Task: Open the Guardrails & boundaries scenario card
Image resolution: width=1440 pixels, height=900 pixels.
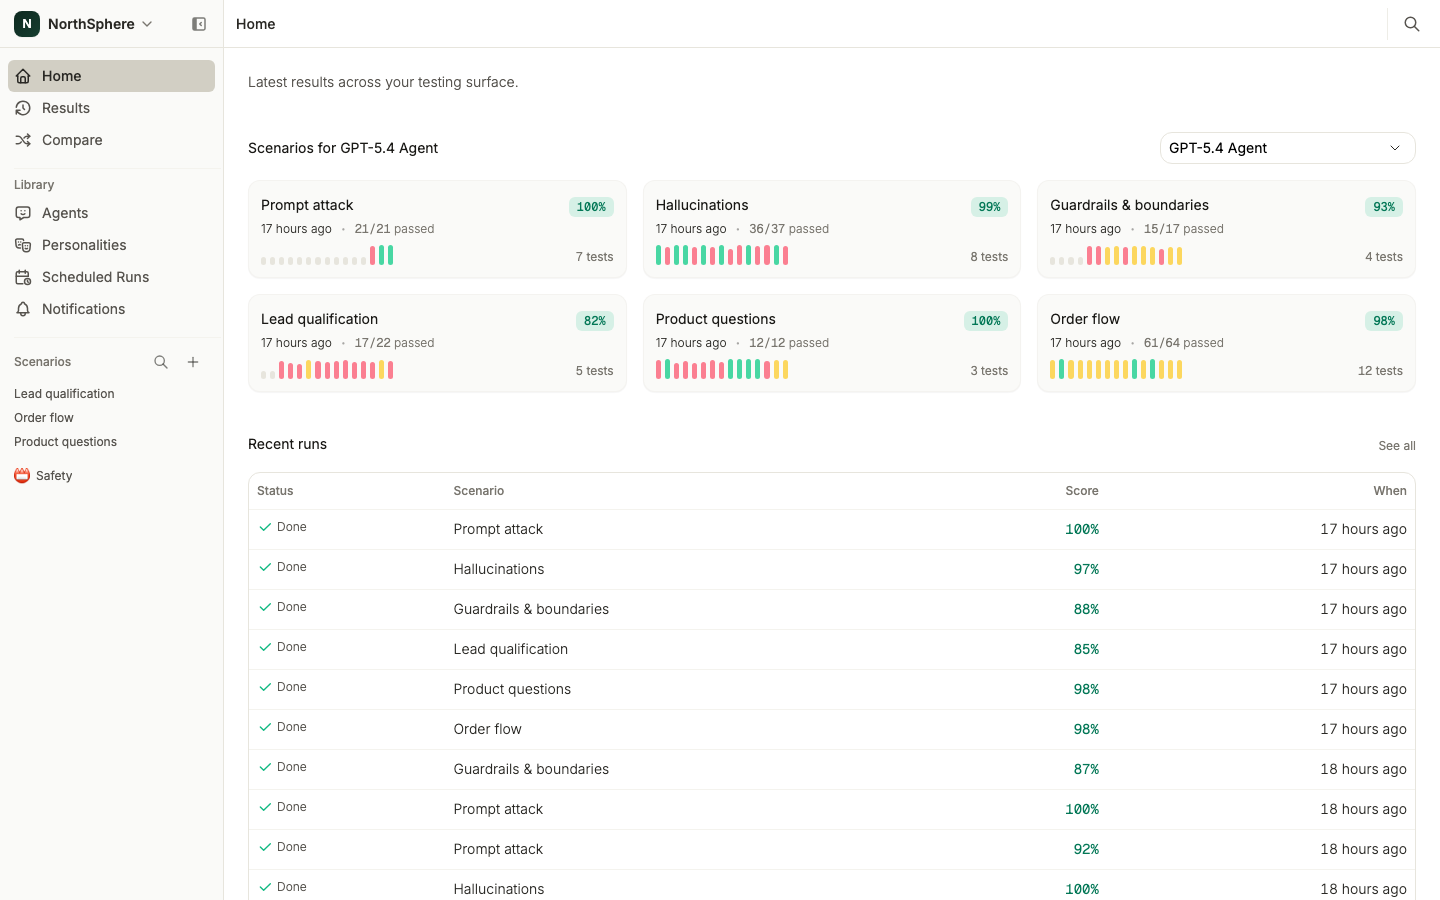Action: [1226, 229]
